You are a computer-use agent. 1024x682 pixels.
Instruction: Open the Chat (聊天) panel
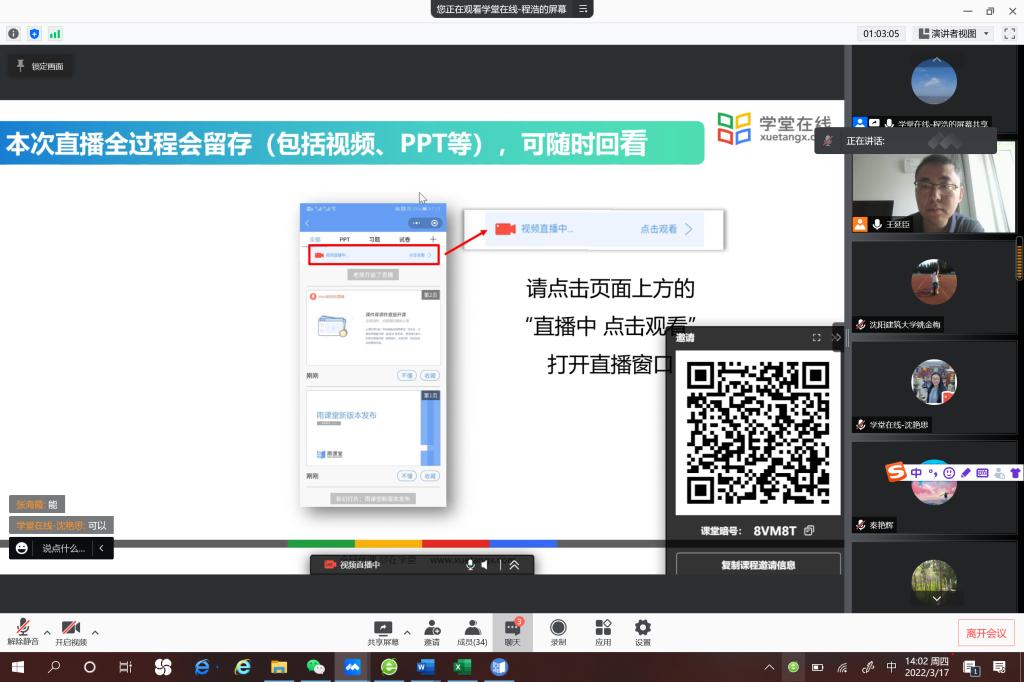pos(512,631)
